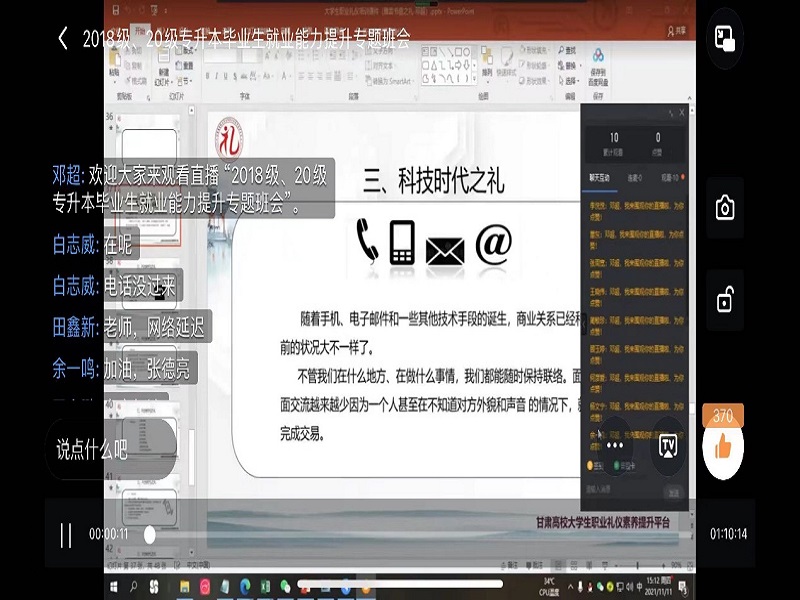Screen dimensions: 800x600
Task: Click 邓超's welcome message in chat
Action: point(190,189)
